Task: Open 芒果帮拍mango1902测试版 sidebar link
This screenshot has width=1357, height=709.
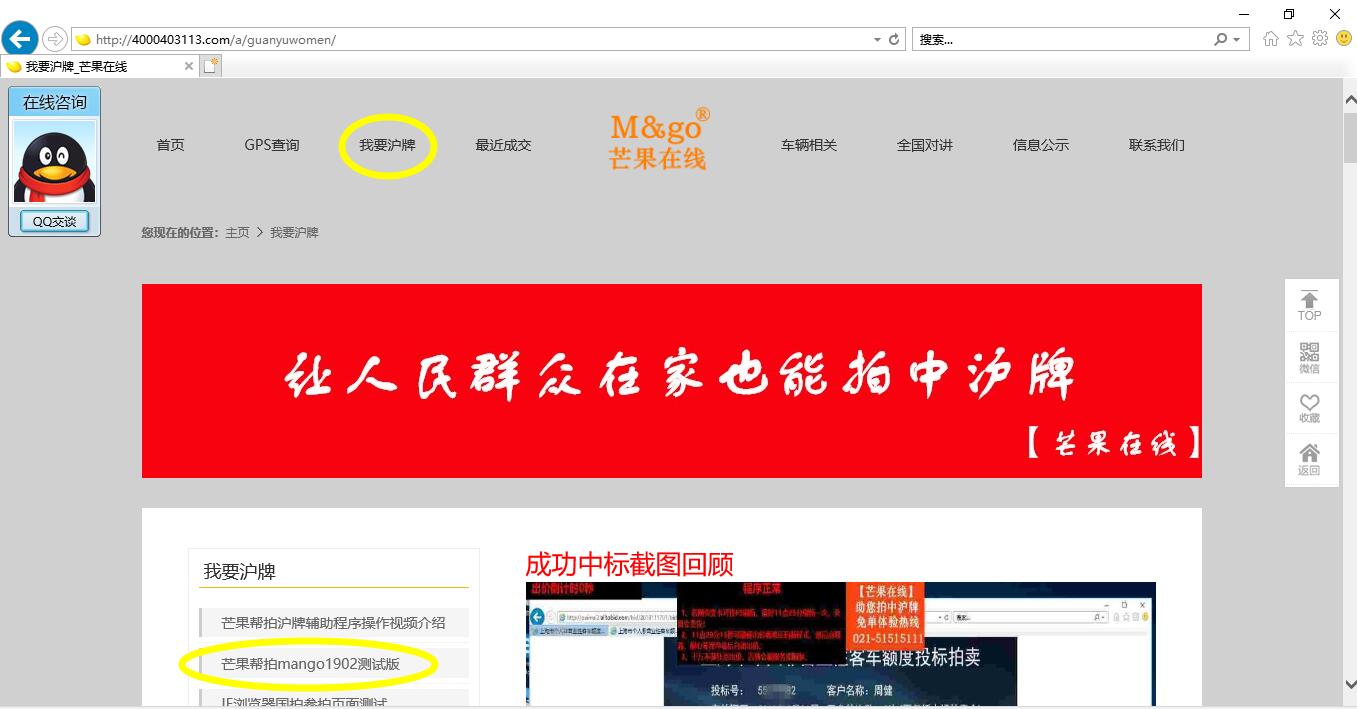Action: click(334, 663)
